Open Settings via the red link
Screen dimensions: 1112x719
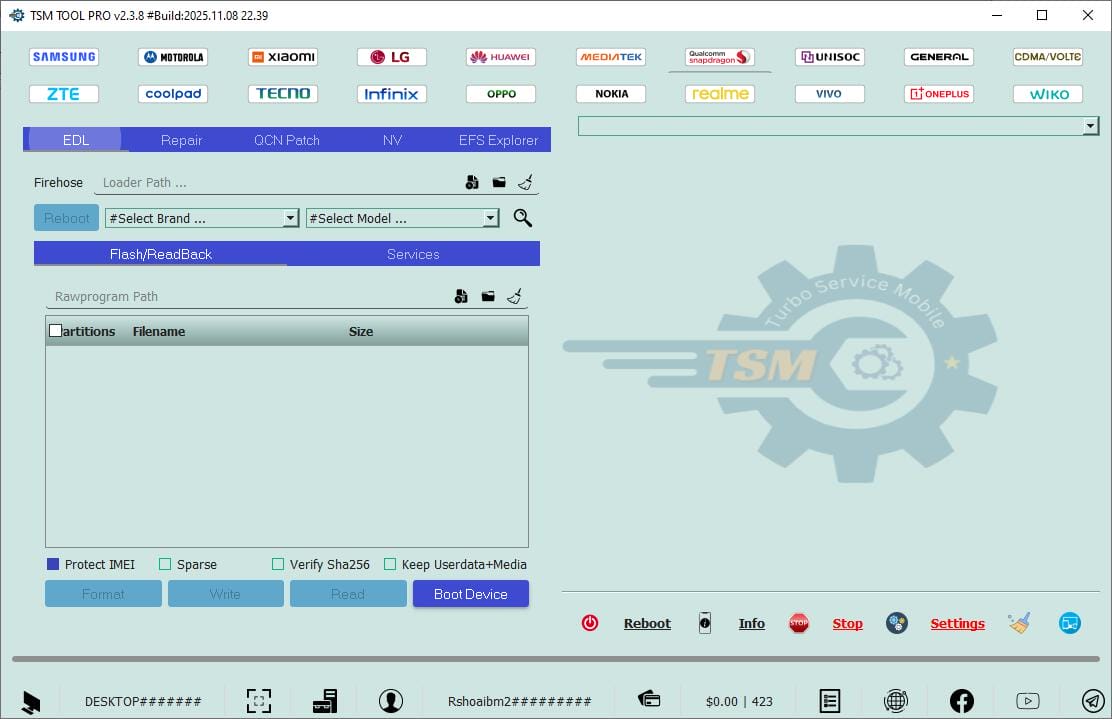coord(957,622)
